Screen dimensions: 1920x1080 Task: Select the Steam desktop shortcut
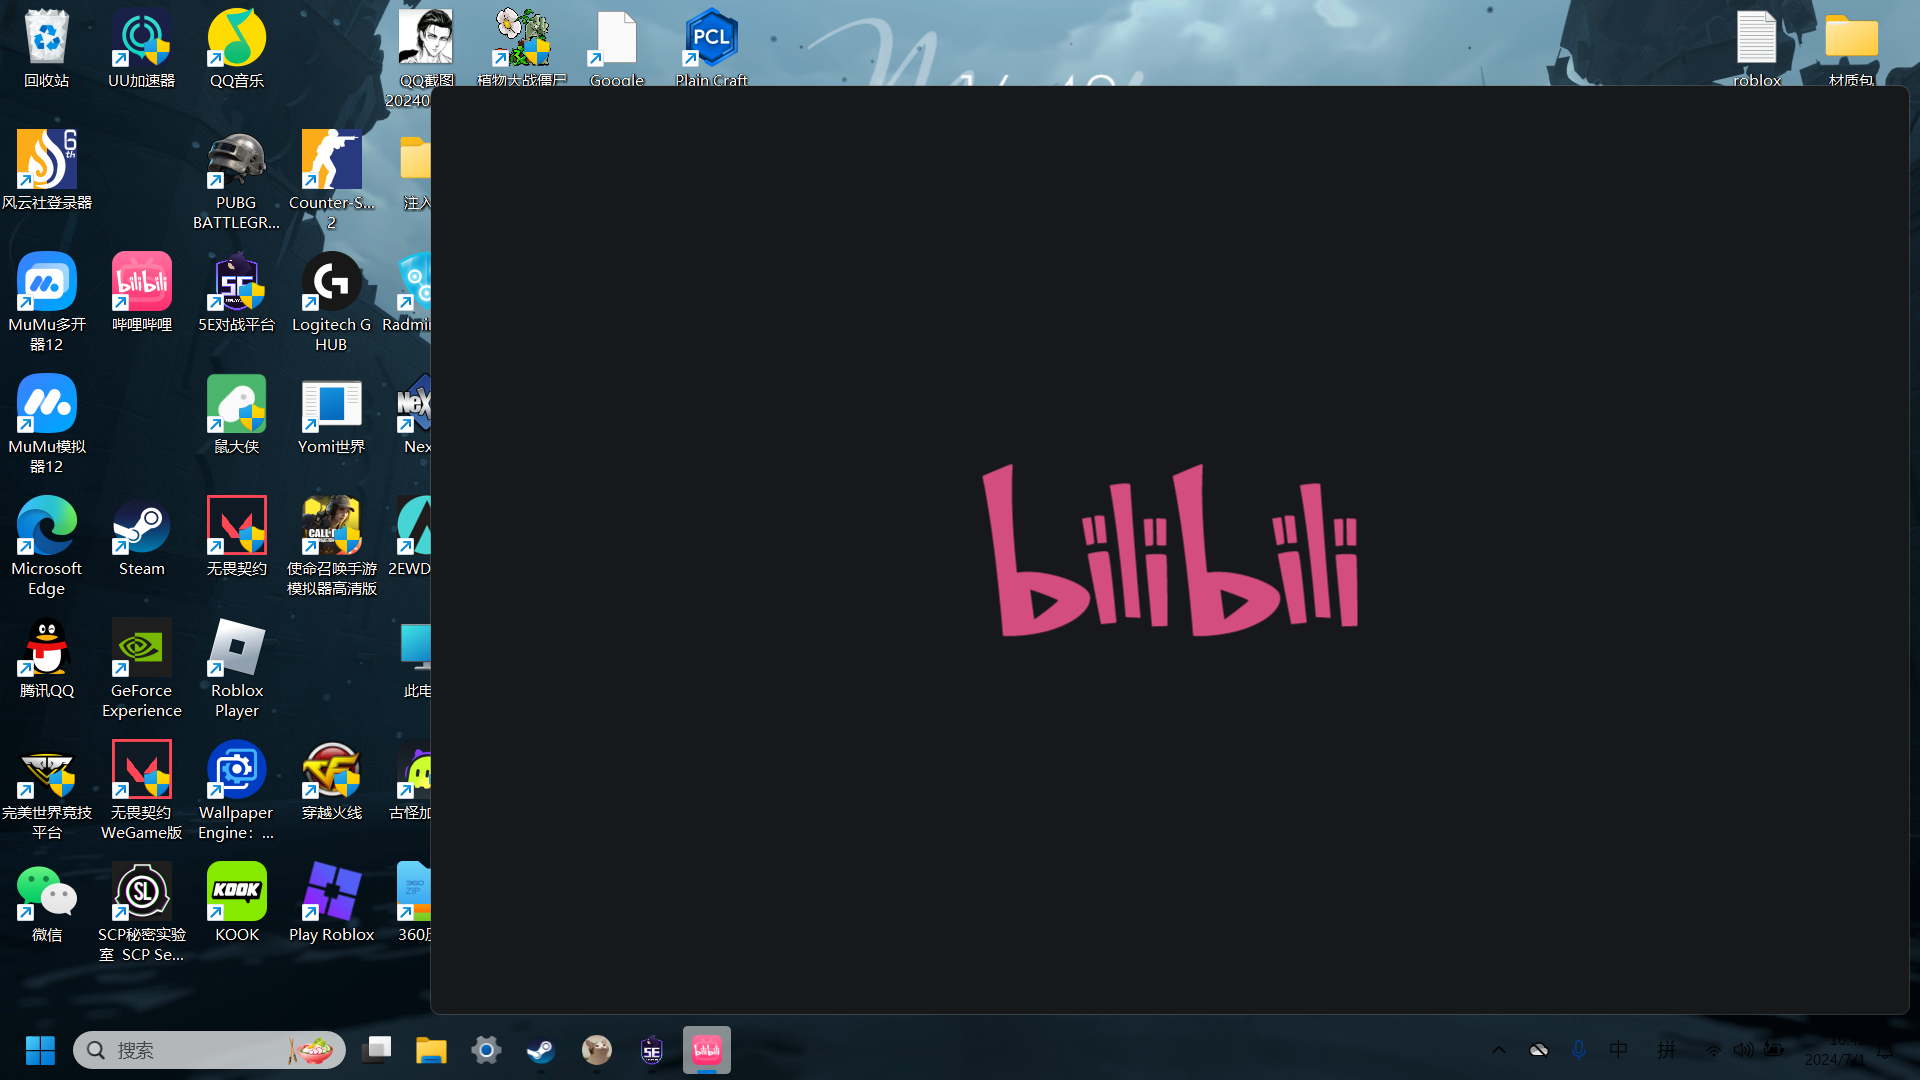141,536
